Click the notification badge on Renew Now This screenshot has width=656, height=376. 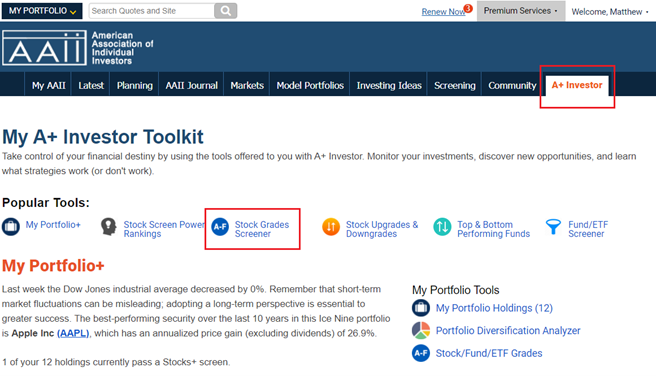tap(468, 8)
